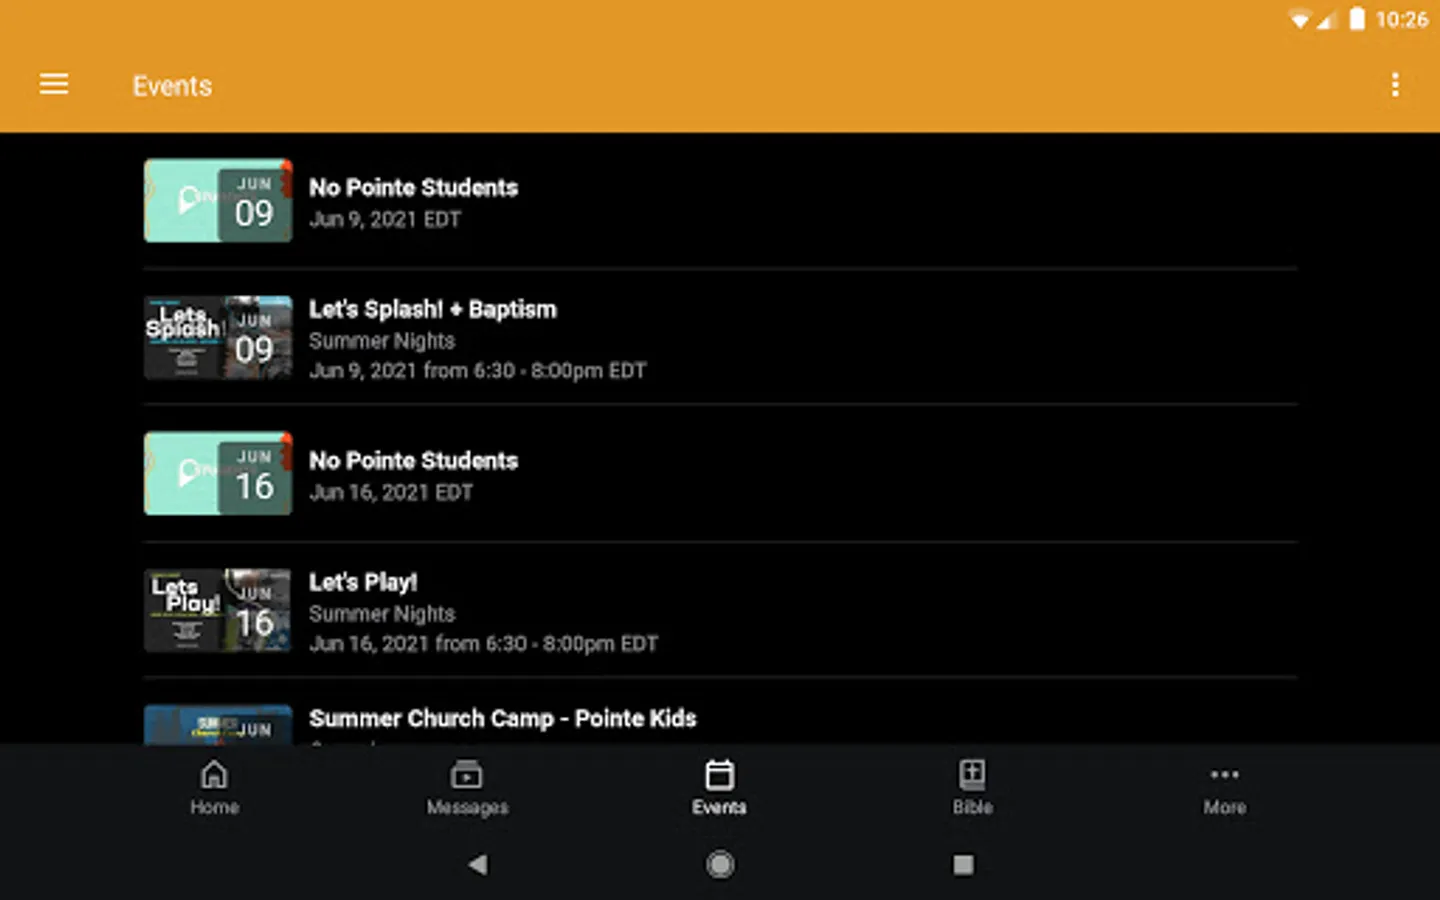Open Summer Church Camp - Pointe Kids event

point(502,719)
